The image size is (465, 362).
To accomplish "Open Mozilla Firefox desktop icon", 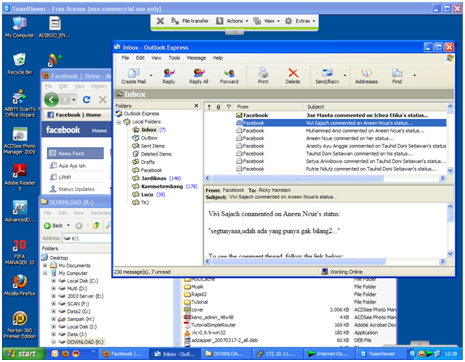I will coord(20,285).
